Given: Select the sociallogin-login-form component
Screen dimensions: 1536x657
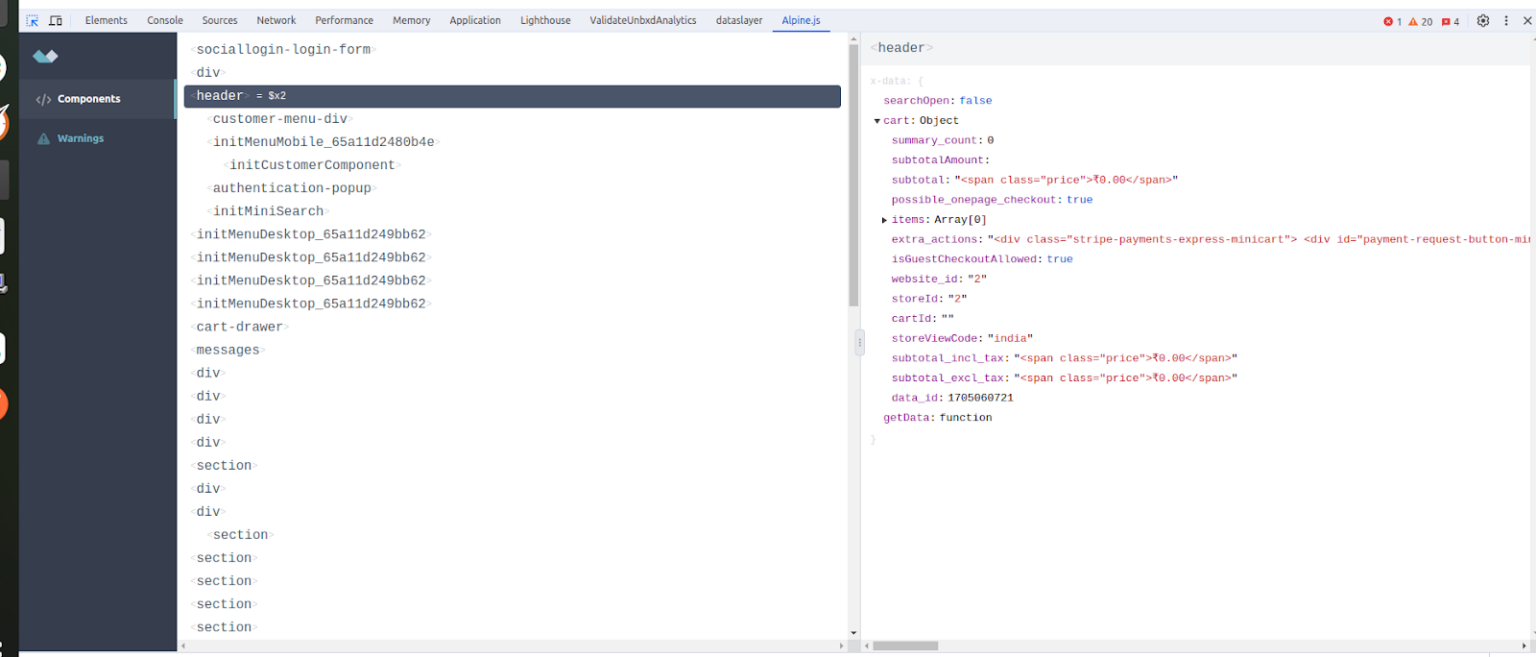Looking at the screenshot, I should coord(285,48).
